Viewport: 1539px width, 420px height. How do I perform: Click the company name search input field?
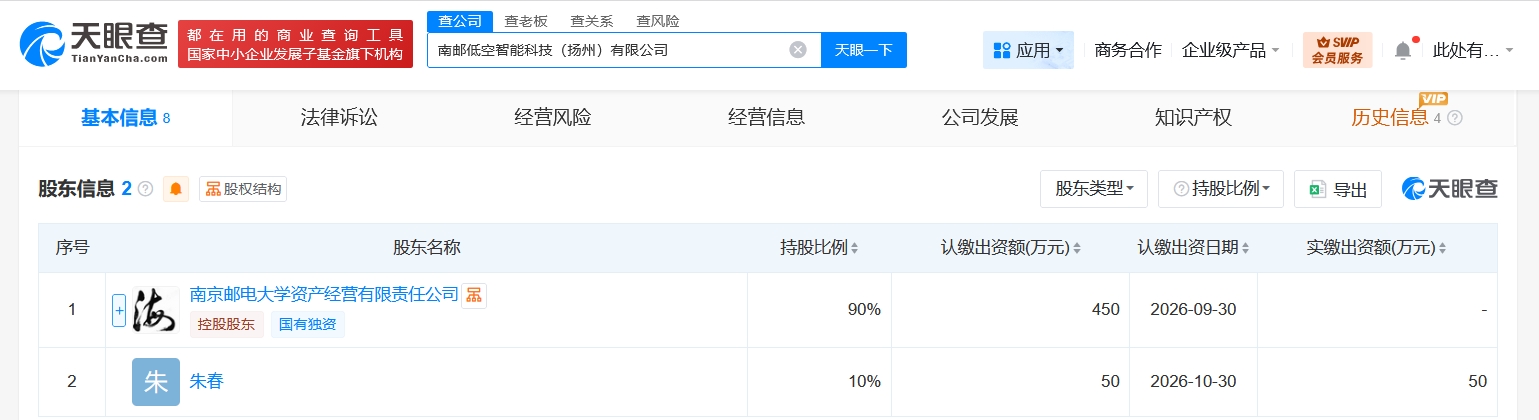(x=605, y=50)
